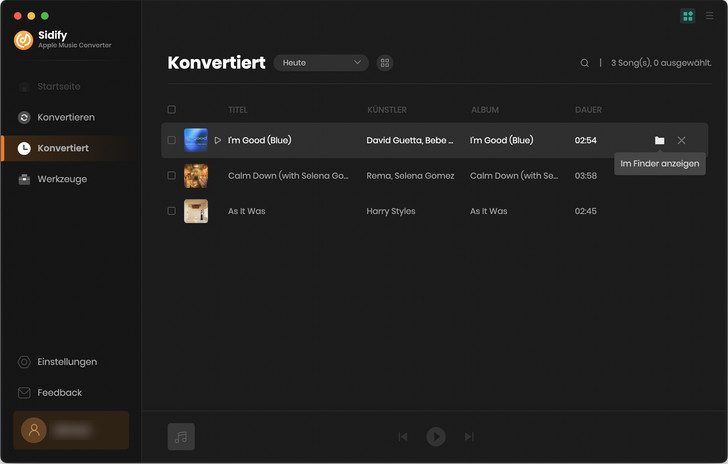This screenshot has height=464, width=728.
Task: Expand the Heute date filter dropdown
Action: 321,63
